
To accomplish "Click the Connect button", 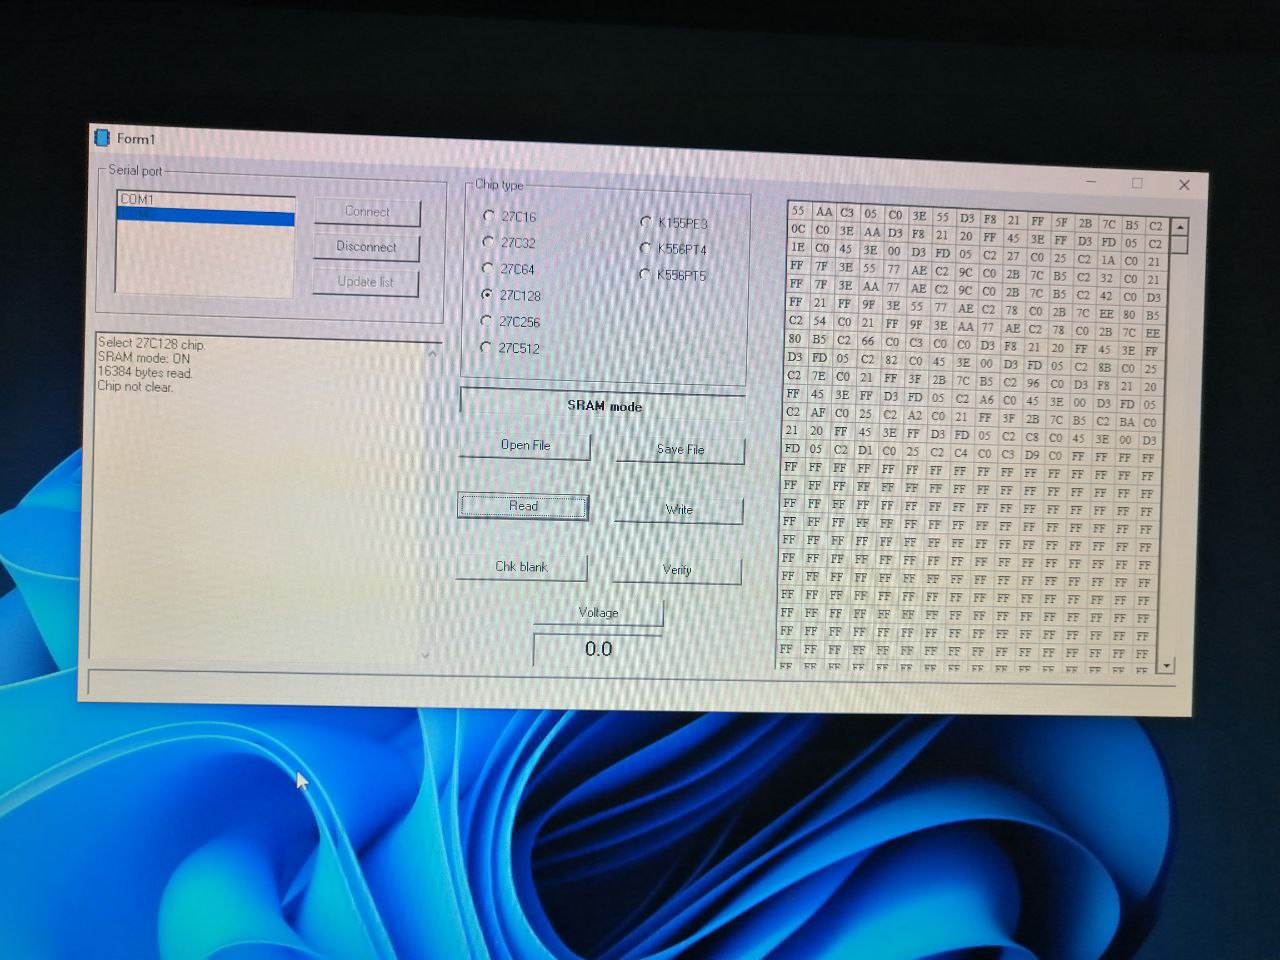I will point(367,212).
